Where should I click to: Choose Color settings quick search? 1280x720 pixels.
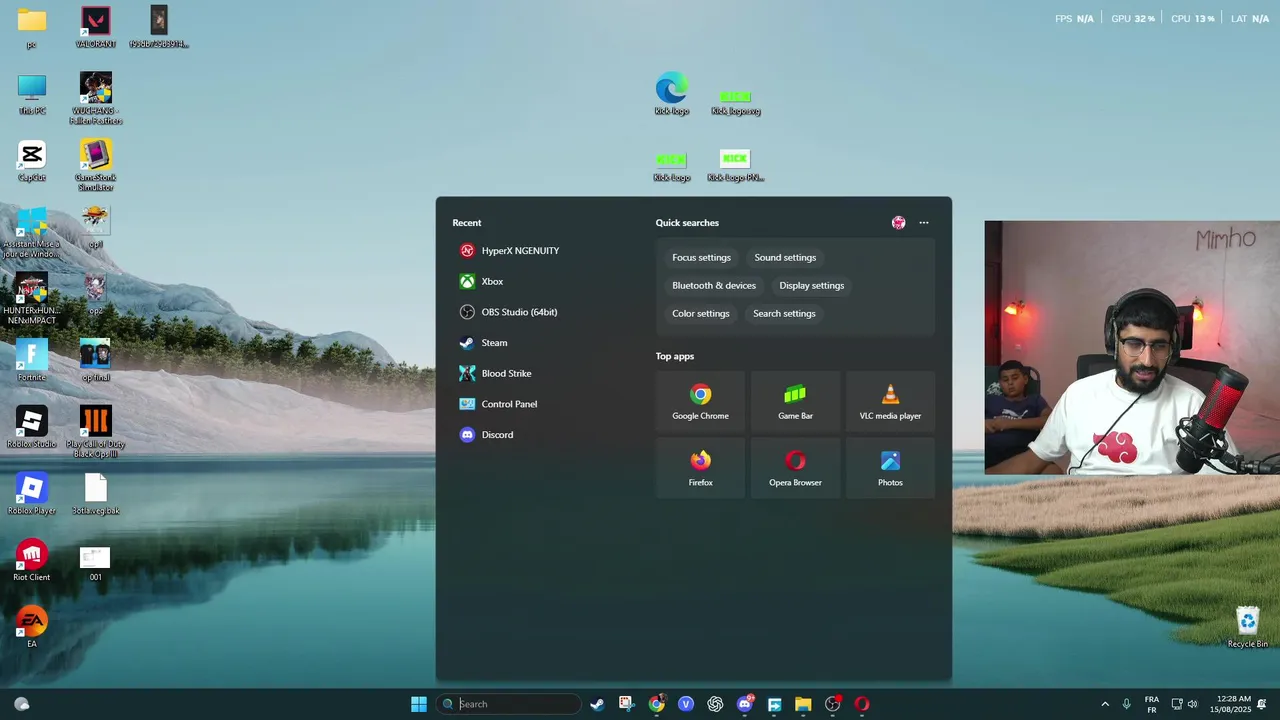(x=700, y=314)
